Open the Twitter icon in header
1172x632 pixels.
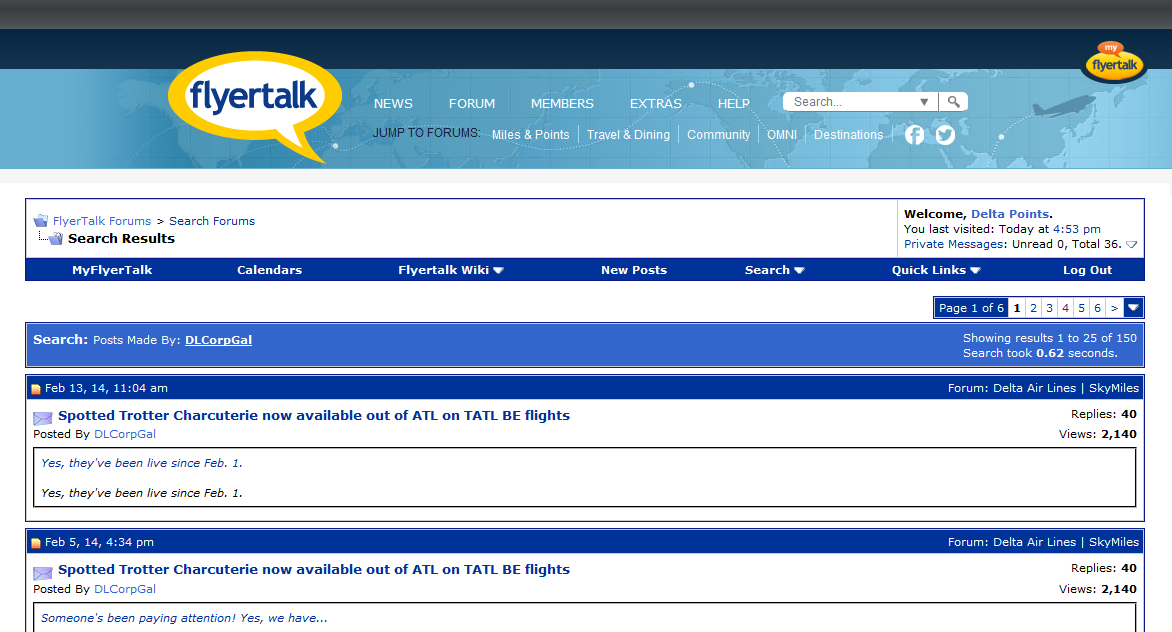coord(945,135)
